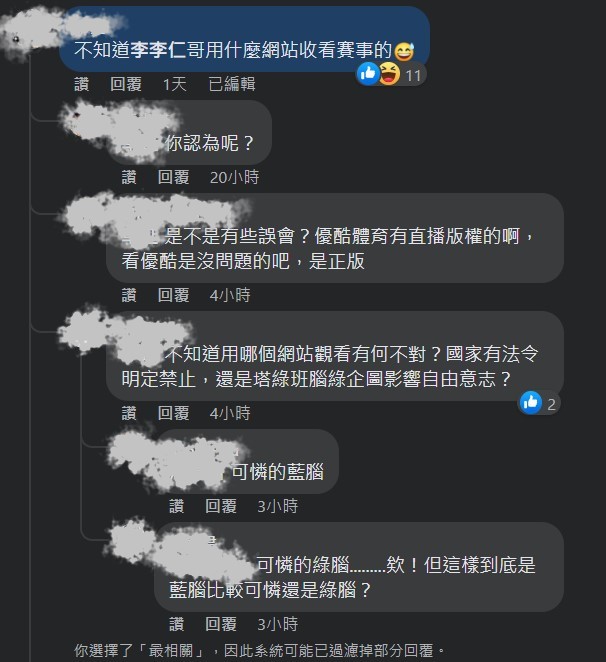Open the 20小時 timestamp link
The image size is (606, 662).
234,177
